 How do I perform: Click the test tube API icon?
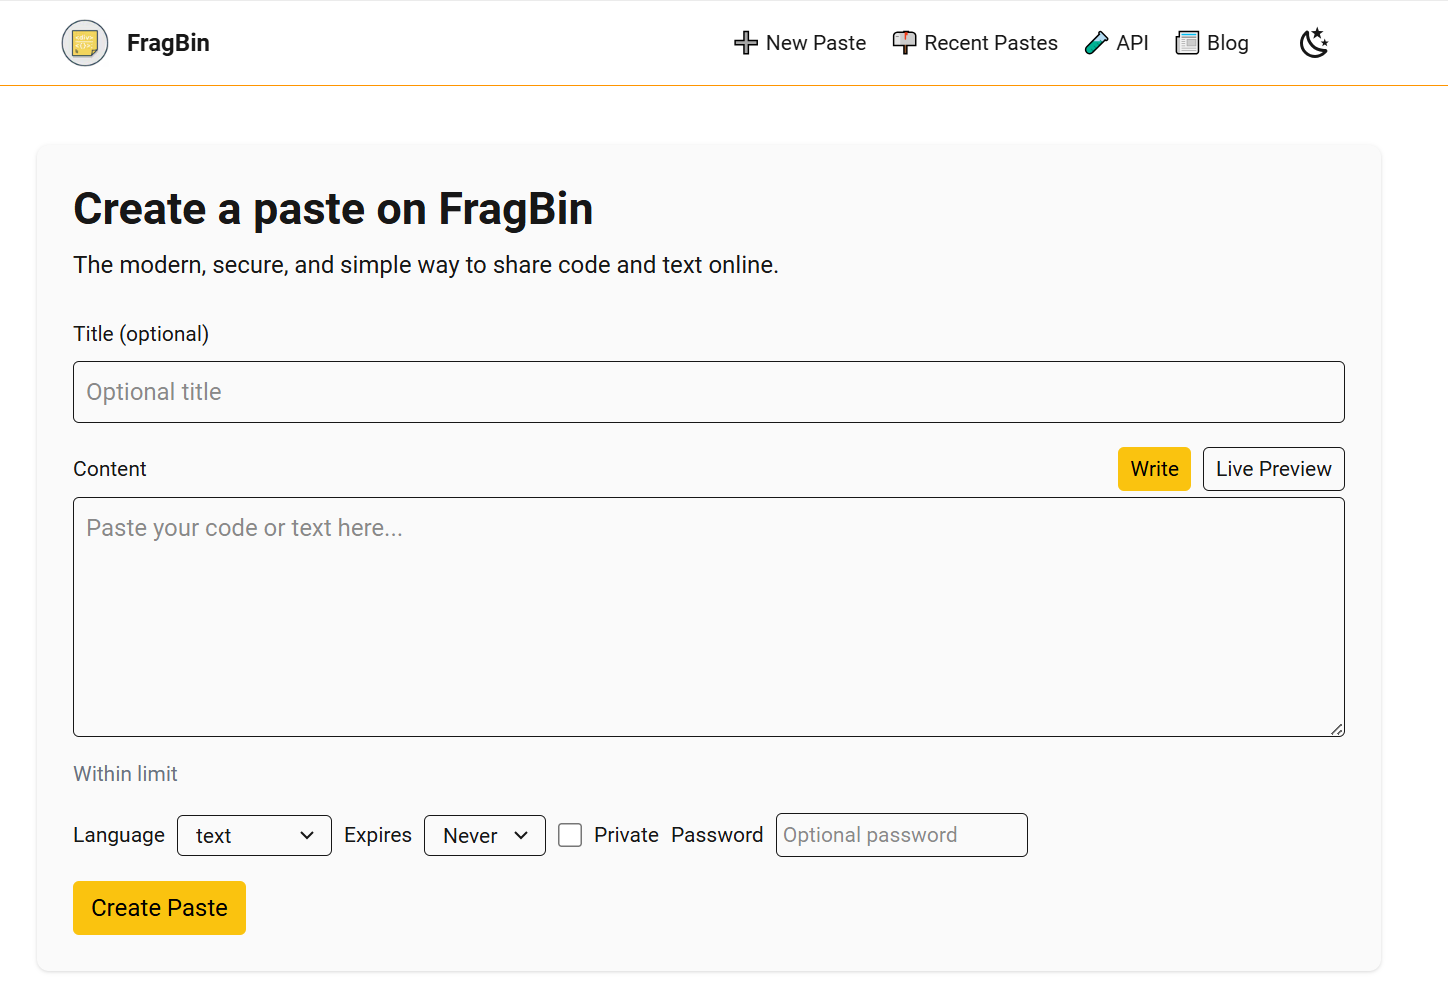[x=1096, y=43]
